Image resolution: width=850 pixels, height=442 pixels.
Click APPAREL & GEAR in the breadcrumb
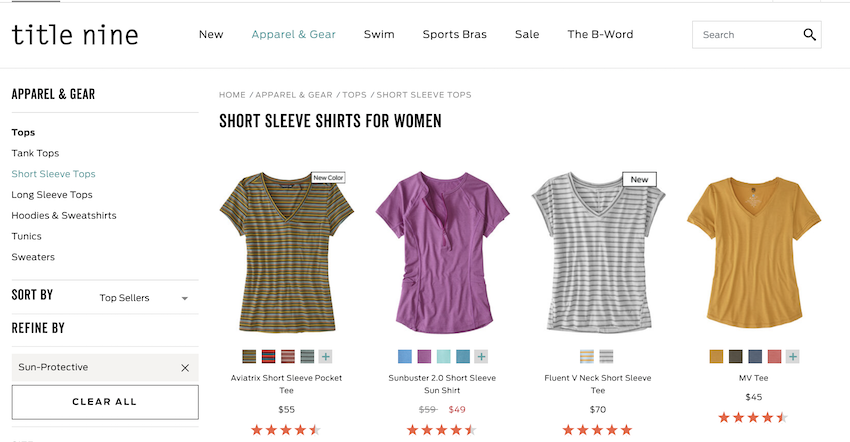(294, 95)
